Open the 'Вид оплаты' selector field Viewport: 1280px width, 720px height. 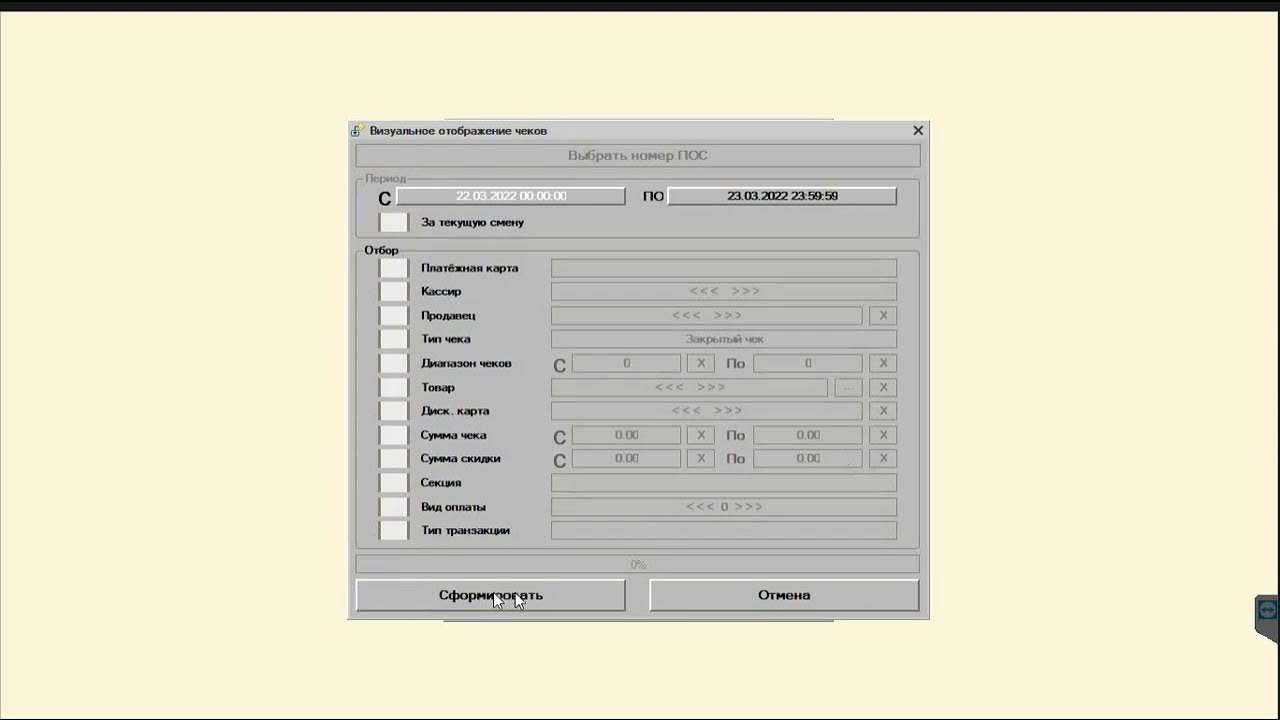click(724, 506)
